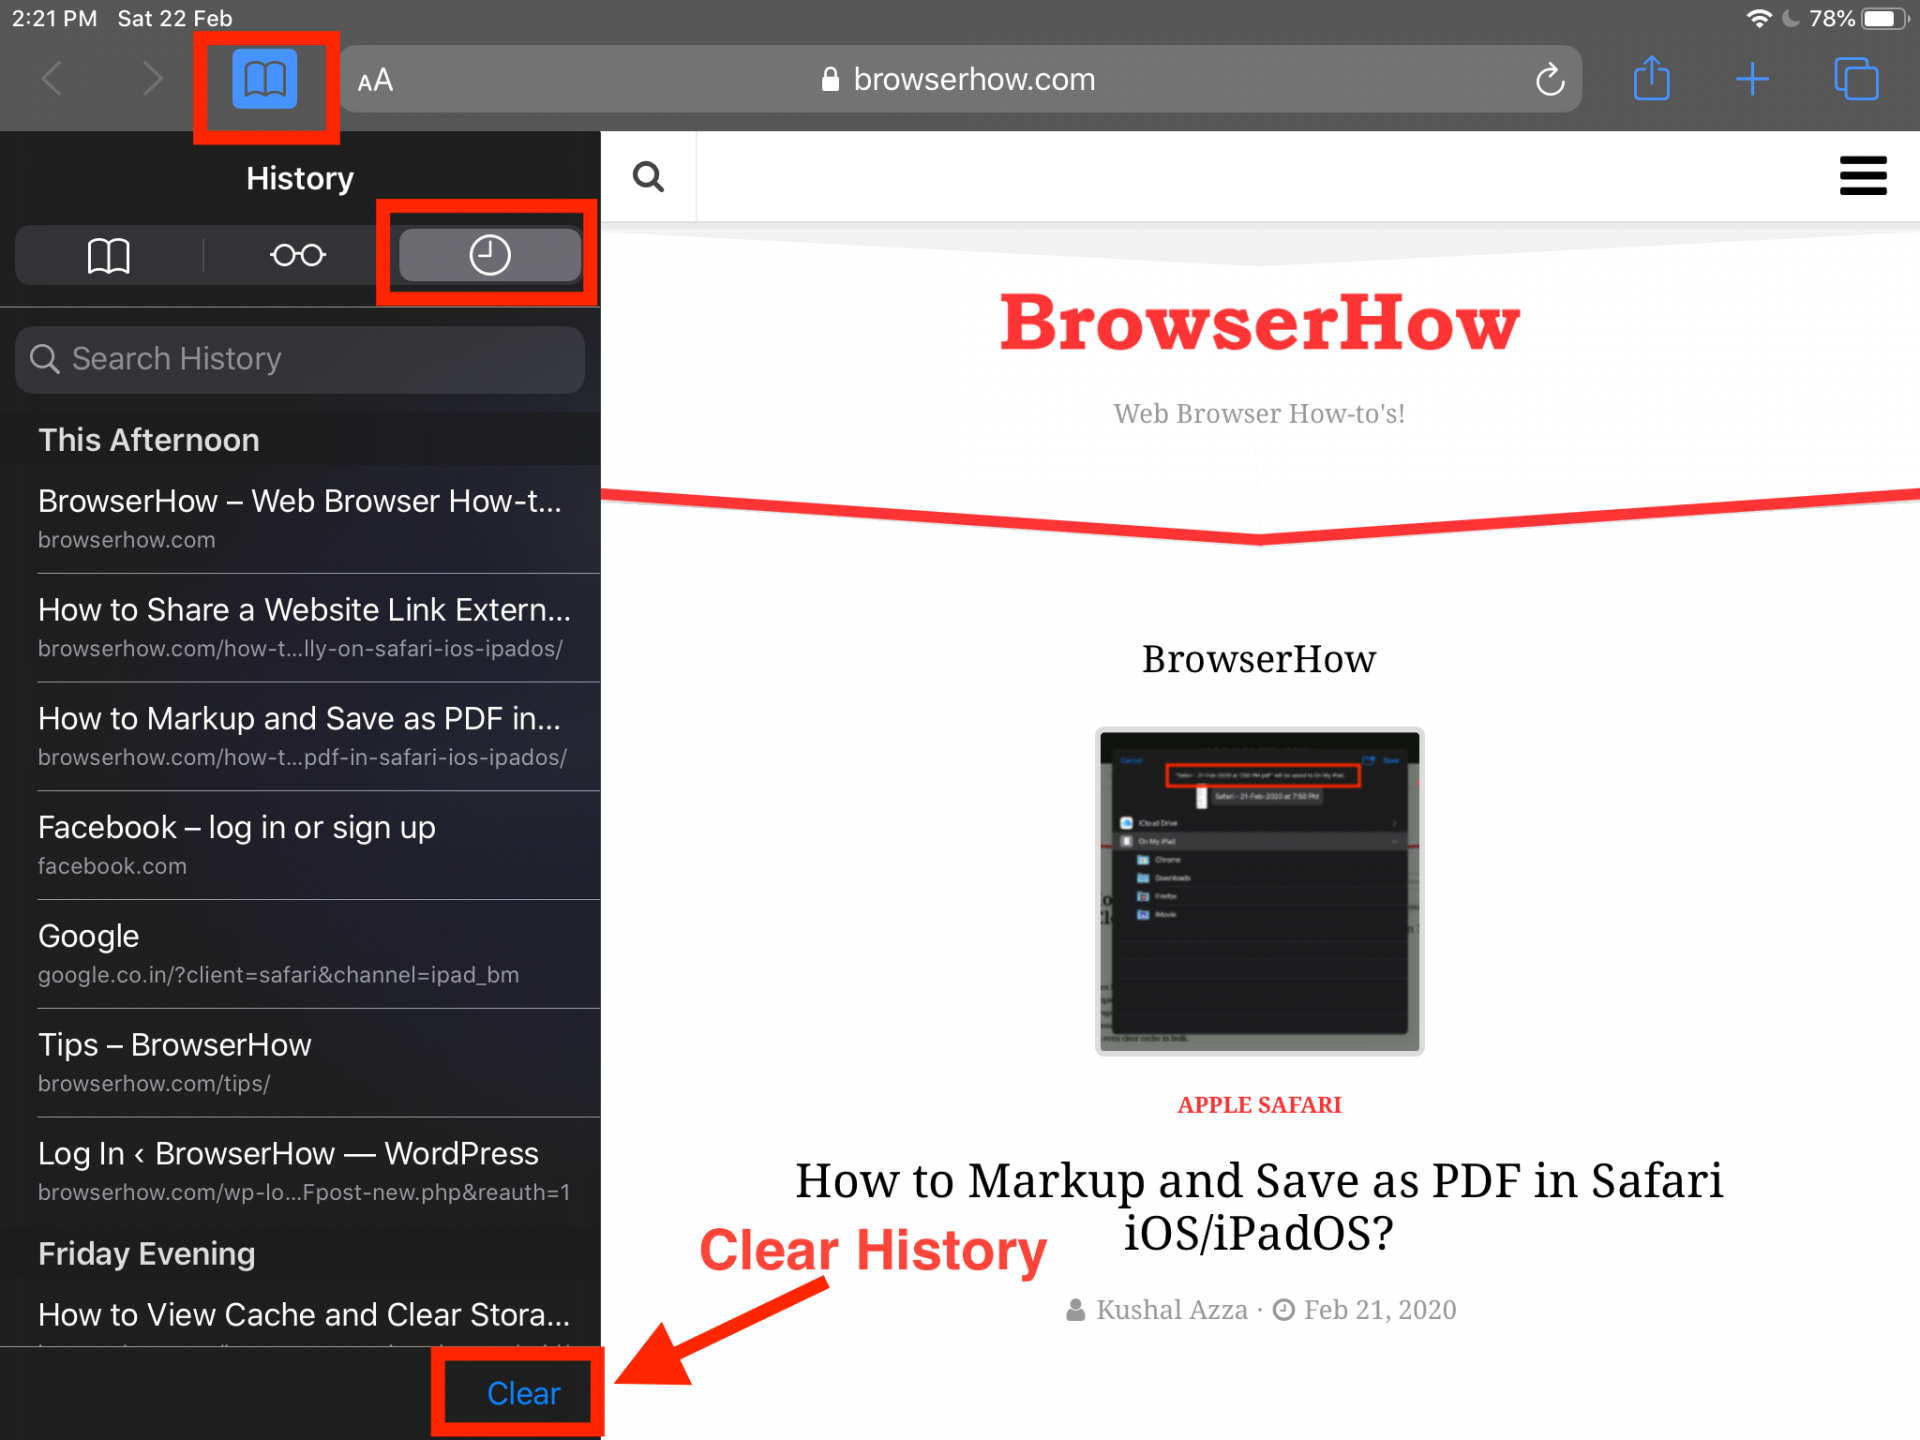Click the browserhow.com address bar
Viewport: 1920px width, 1440px height.
(x=960, y=79)
